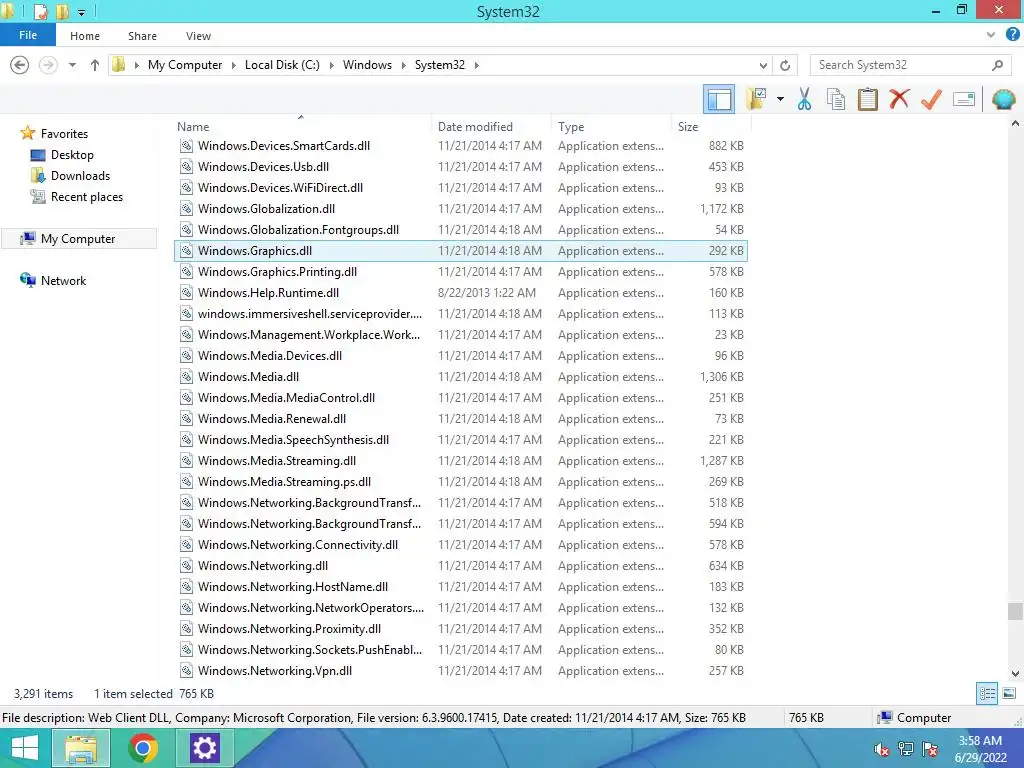The width and height of the screenshot is (1024, 768).
Task: Click the Classic Shell seashell icon
Action: coord(1004,99)
